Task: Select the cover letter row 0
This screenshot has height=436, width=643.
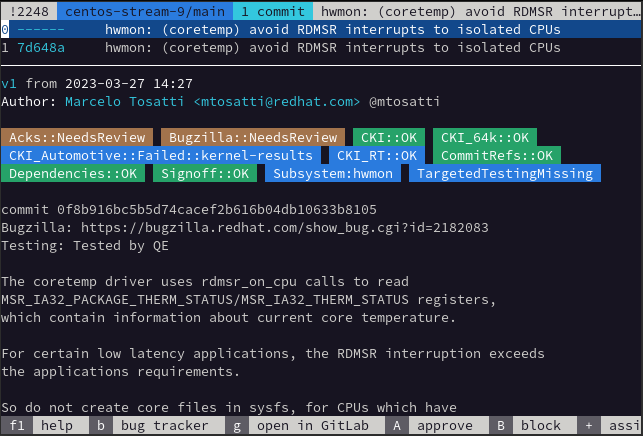Action: click(300, 29)
